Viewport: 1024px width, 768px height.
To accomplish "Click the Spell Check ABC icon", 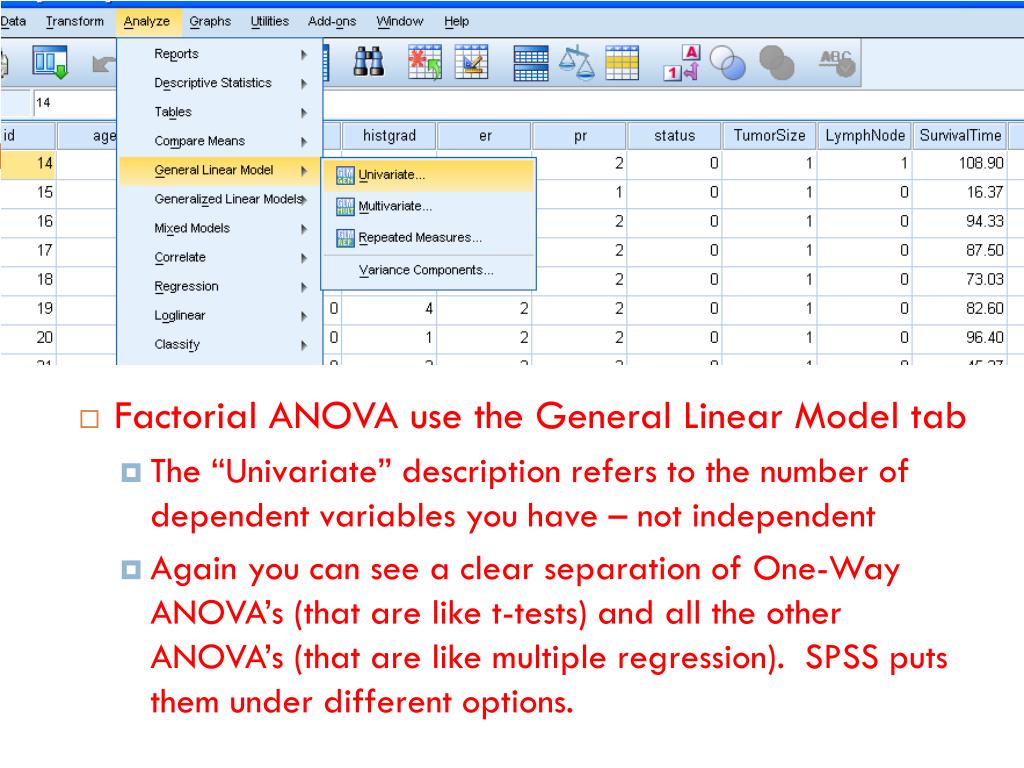I will click(837, 63).
